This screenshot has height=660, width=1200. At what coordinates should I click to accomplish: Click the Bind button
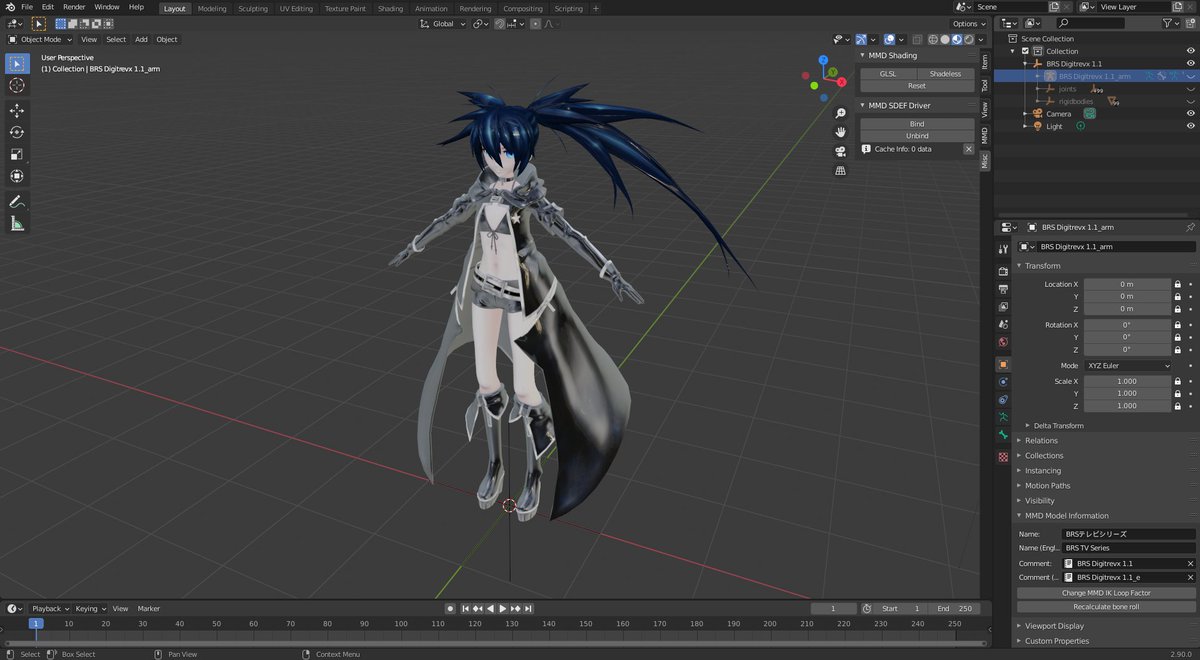[917, 124]
